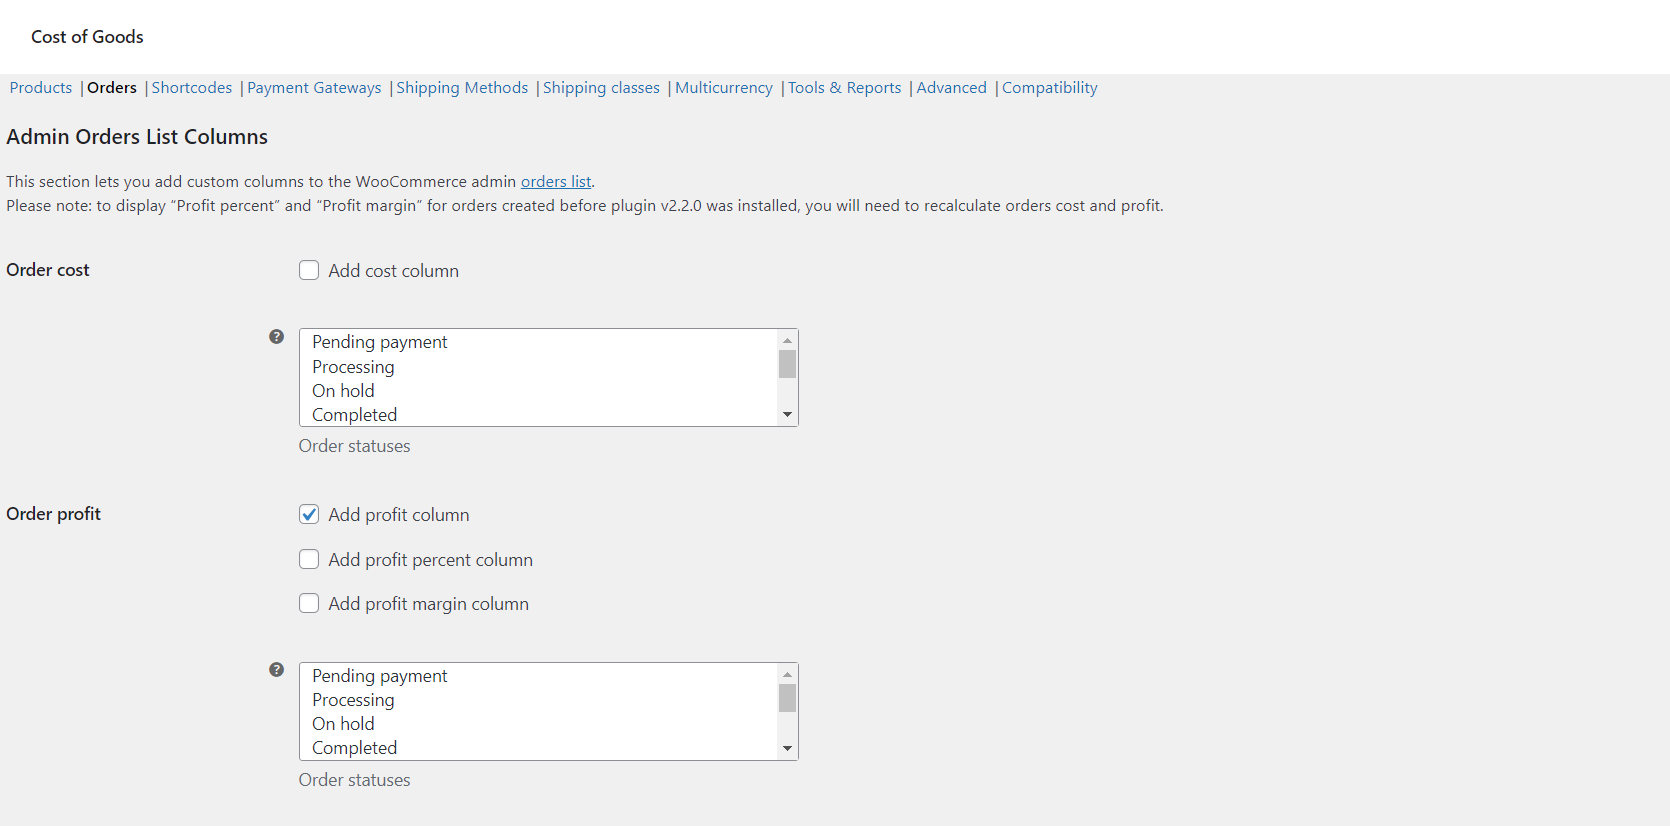Switch to the Shipping Methods tab
The height and width of the screenshot is (826, 1670).
[462, 87]
